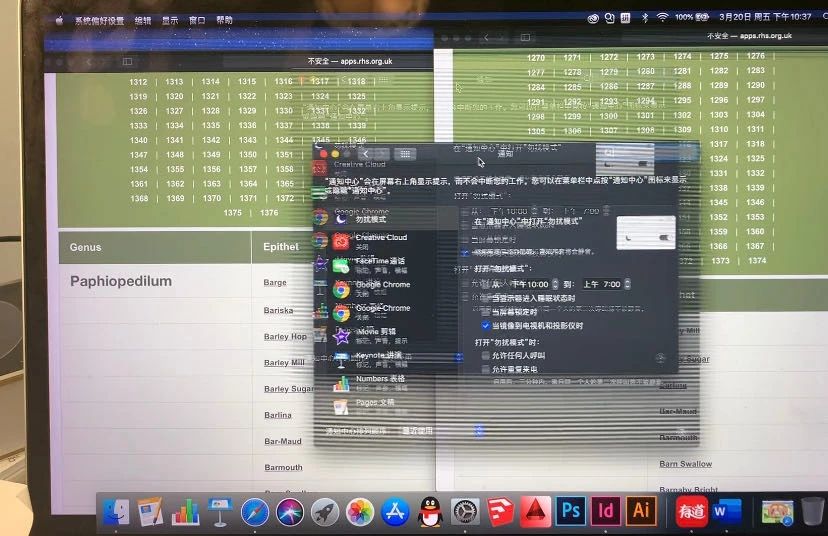828x536 pixels.
Task: Click the show-all grid button in preferences toolbar
Action: pyautogui.click(x=404, y=154)
